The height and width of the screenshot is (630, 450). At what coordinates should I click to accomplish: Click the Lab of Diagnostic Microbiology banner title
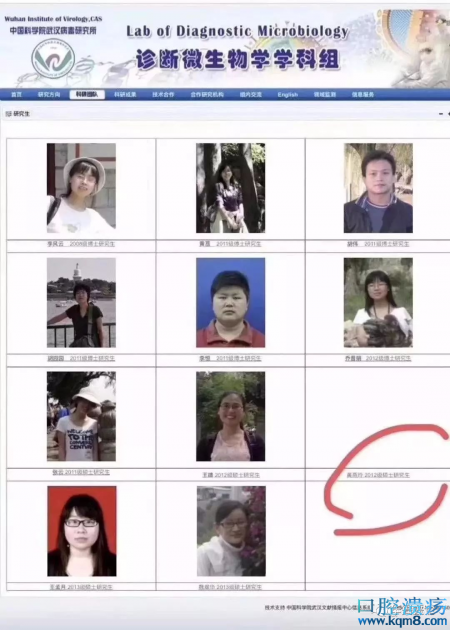237,32
